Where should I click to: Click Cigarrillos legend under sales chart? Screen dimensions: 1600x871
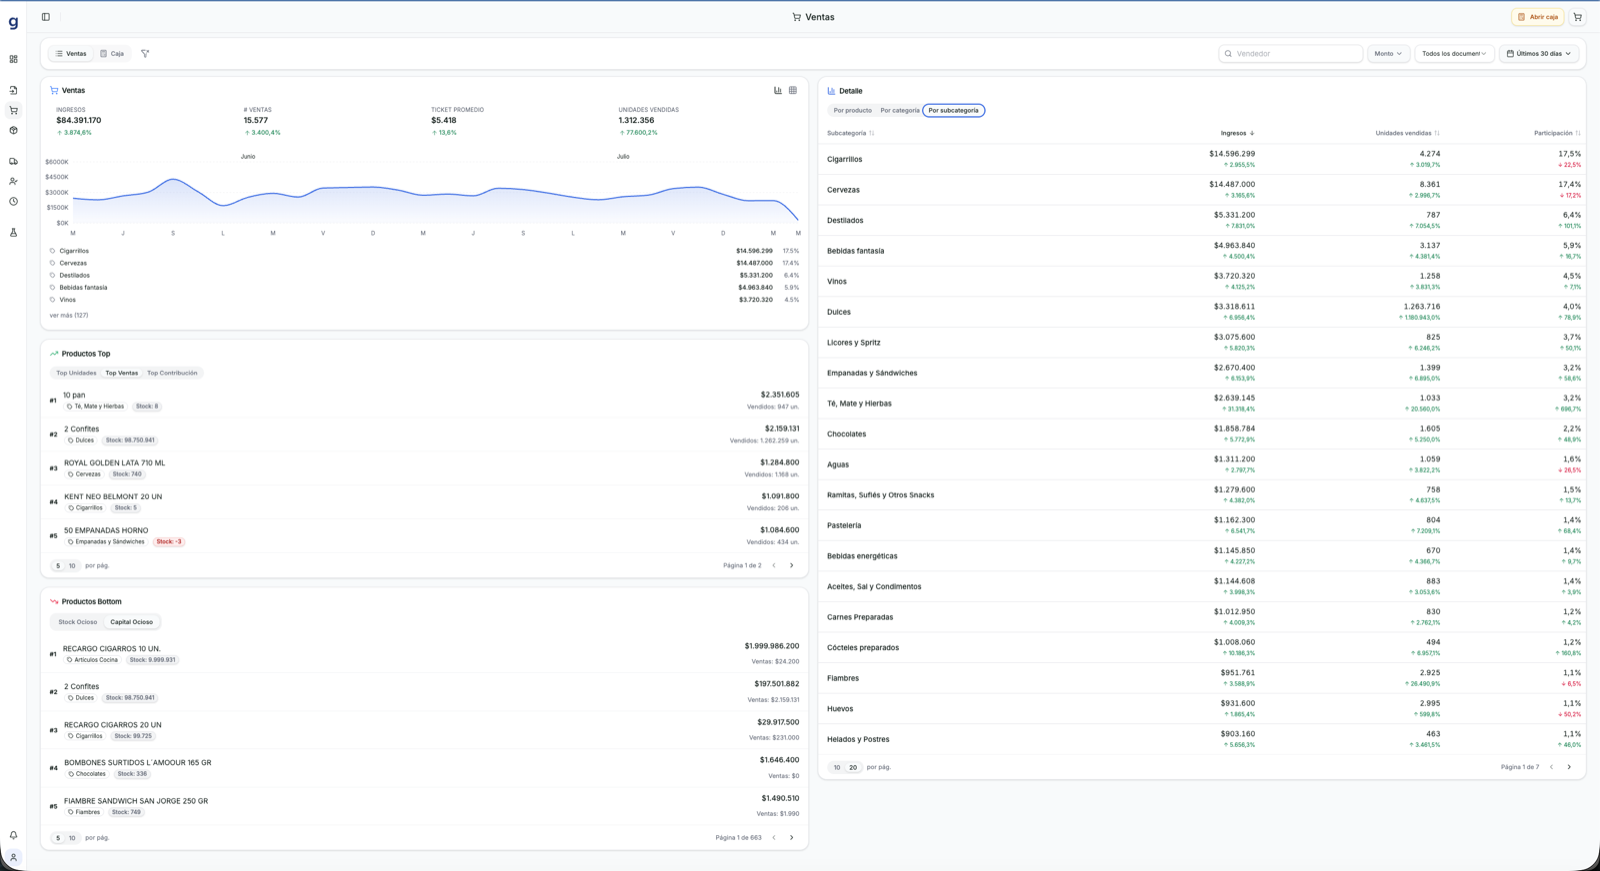click(x=74, y=251)
